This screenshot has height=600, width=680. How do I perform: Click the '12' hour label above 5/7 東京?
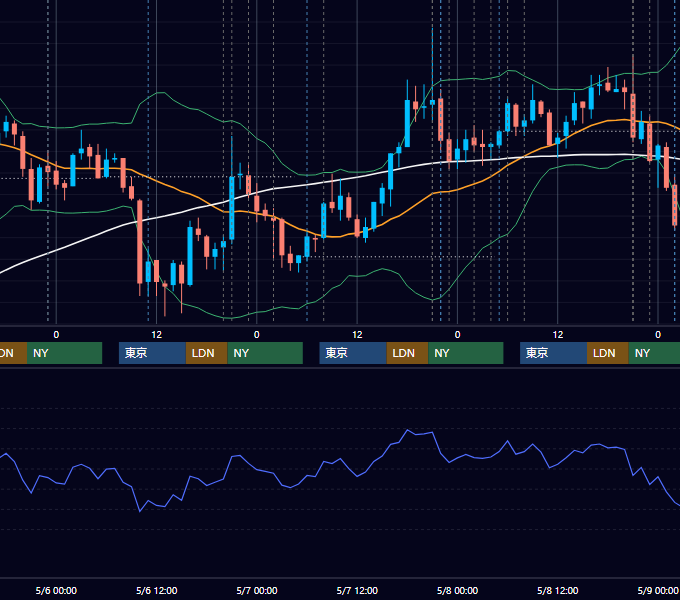coord(357,335)
